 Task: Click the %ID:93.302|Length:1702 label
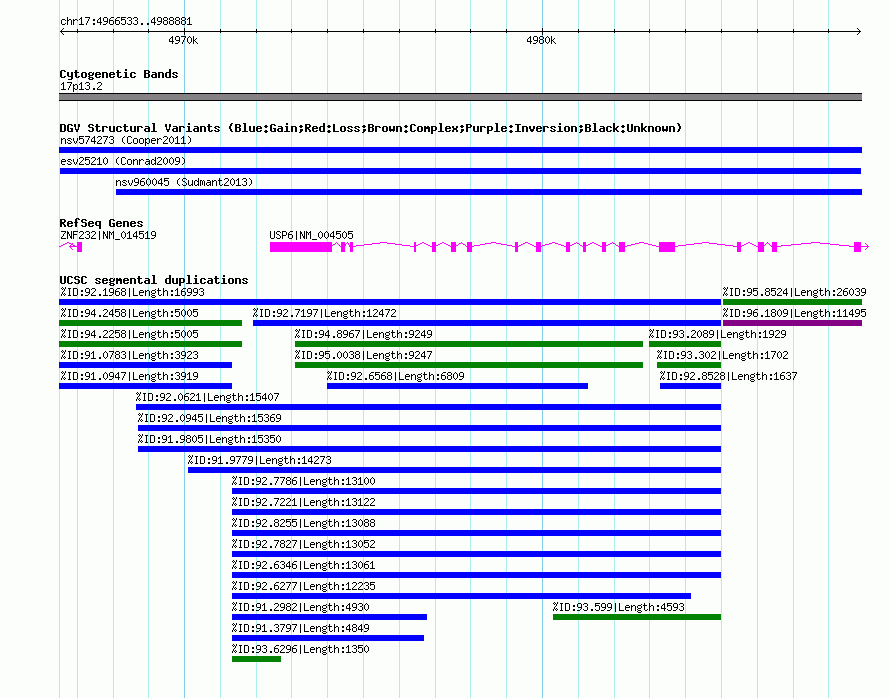[723, 355]
